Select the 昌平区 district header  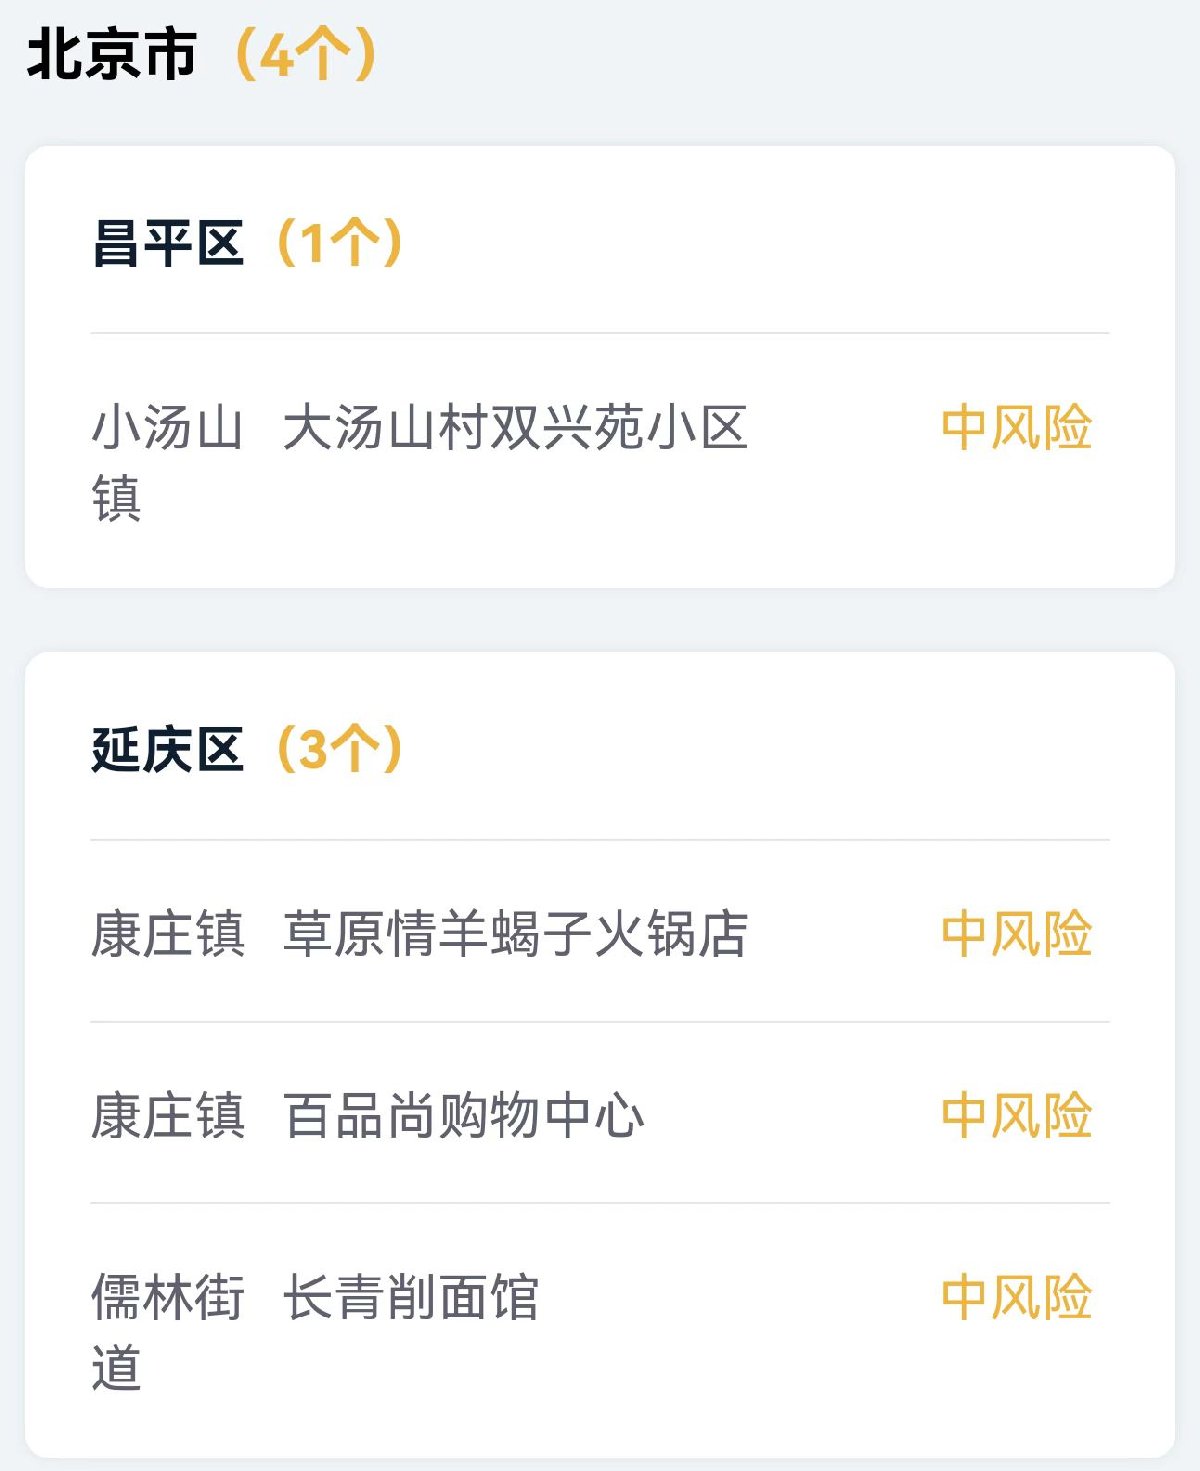(168, 243)
